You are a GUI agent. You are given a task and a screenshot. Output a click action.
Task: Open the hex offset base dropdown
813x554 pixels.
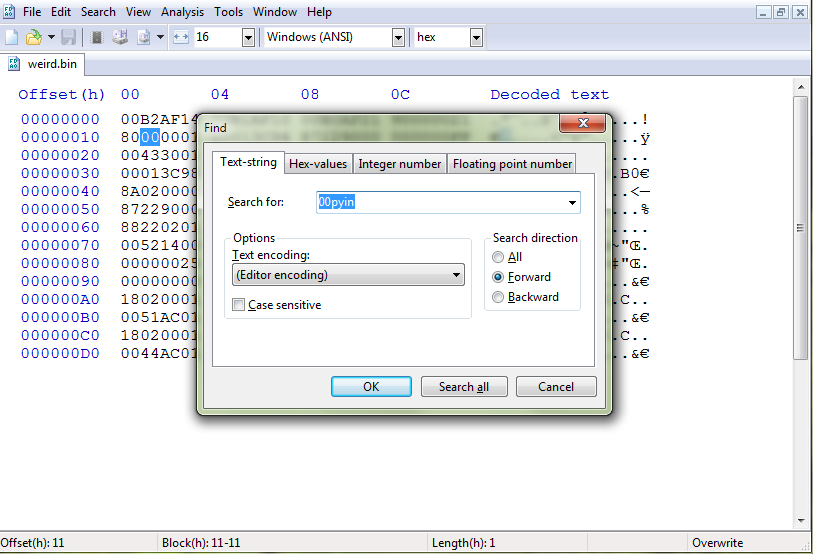click(476, 37)
